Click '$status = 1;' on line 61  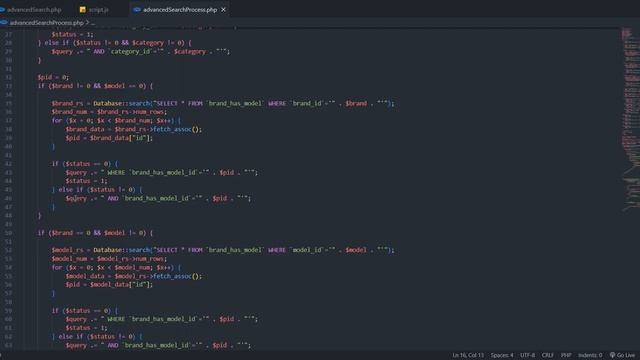click(87, 328)
